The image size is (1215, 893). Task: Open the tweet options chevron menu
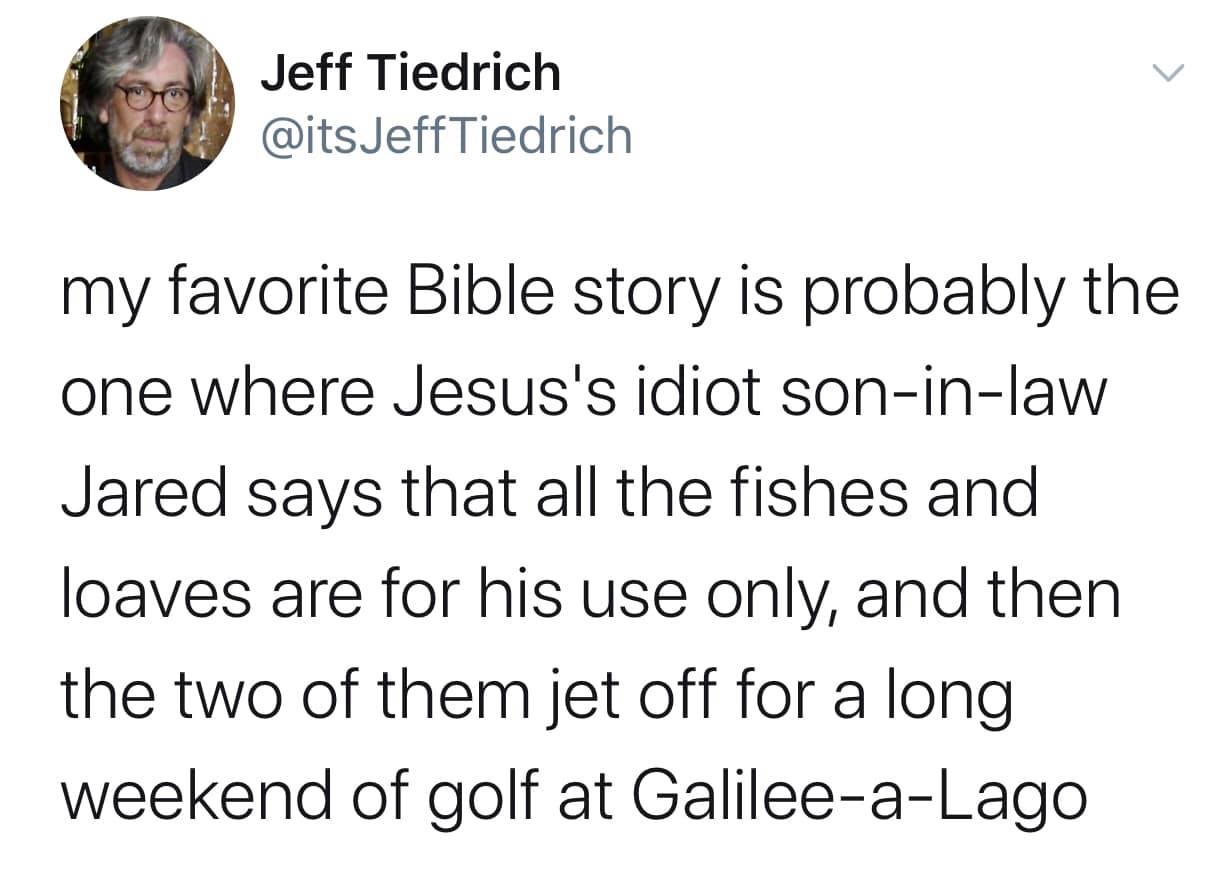pyautogui.click(x=1166, y=74)
